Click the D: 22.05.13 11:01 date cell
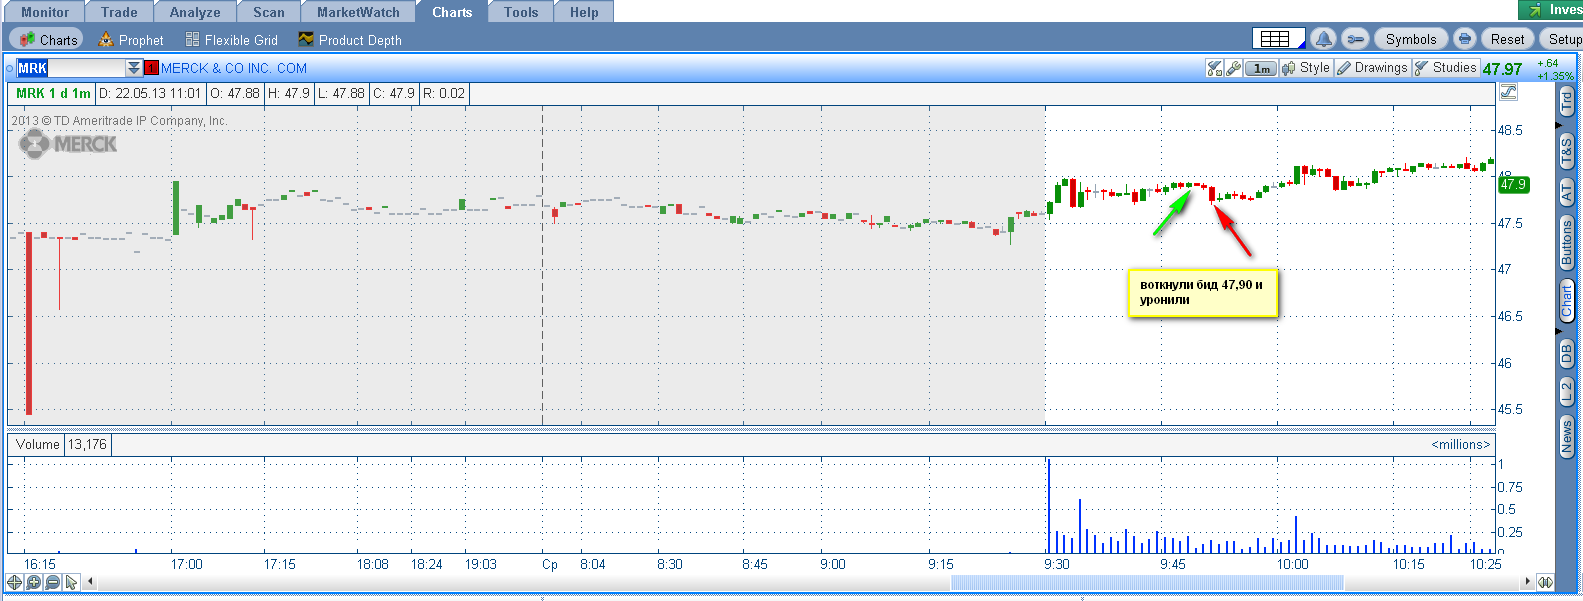The height and width of the screenshot is (601, 1583). [150, 93]
